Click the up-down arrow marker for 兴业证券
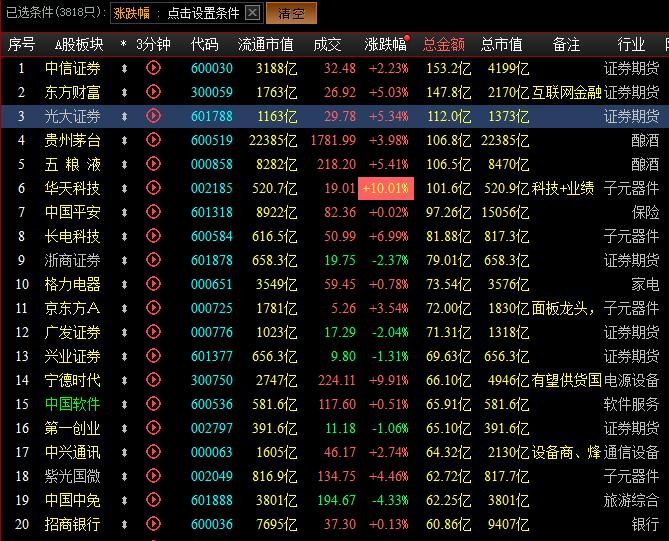This screenshot has width=669, height=541. pos(124,356)
